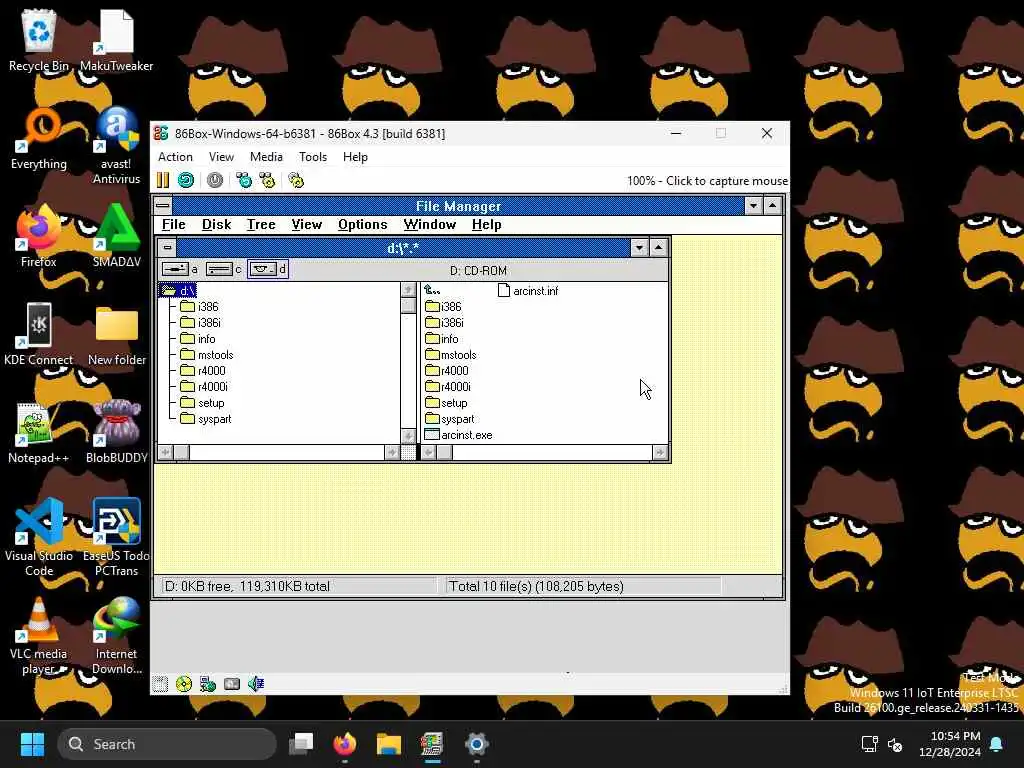Click tree pane scroll left arrow
Screen dimensions: 1024x768
pyautogui.click(x=166, y=452)
